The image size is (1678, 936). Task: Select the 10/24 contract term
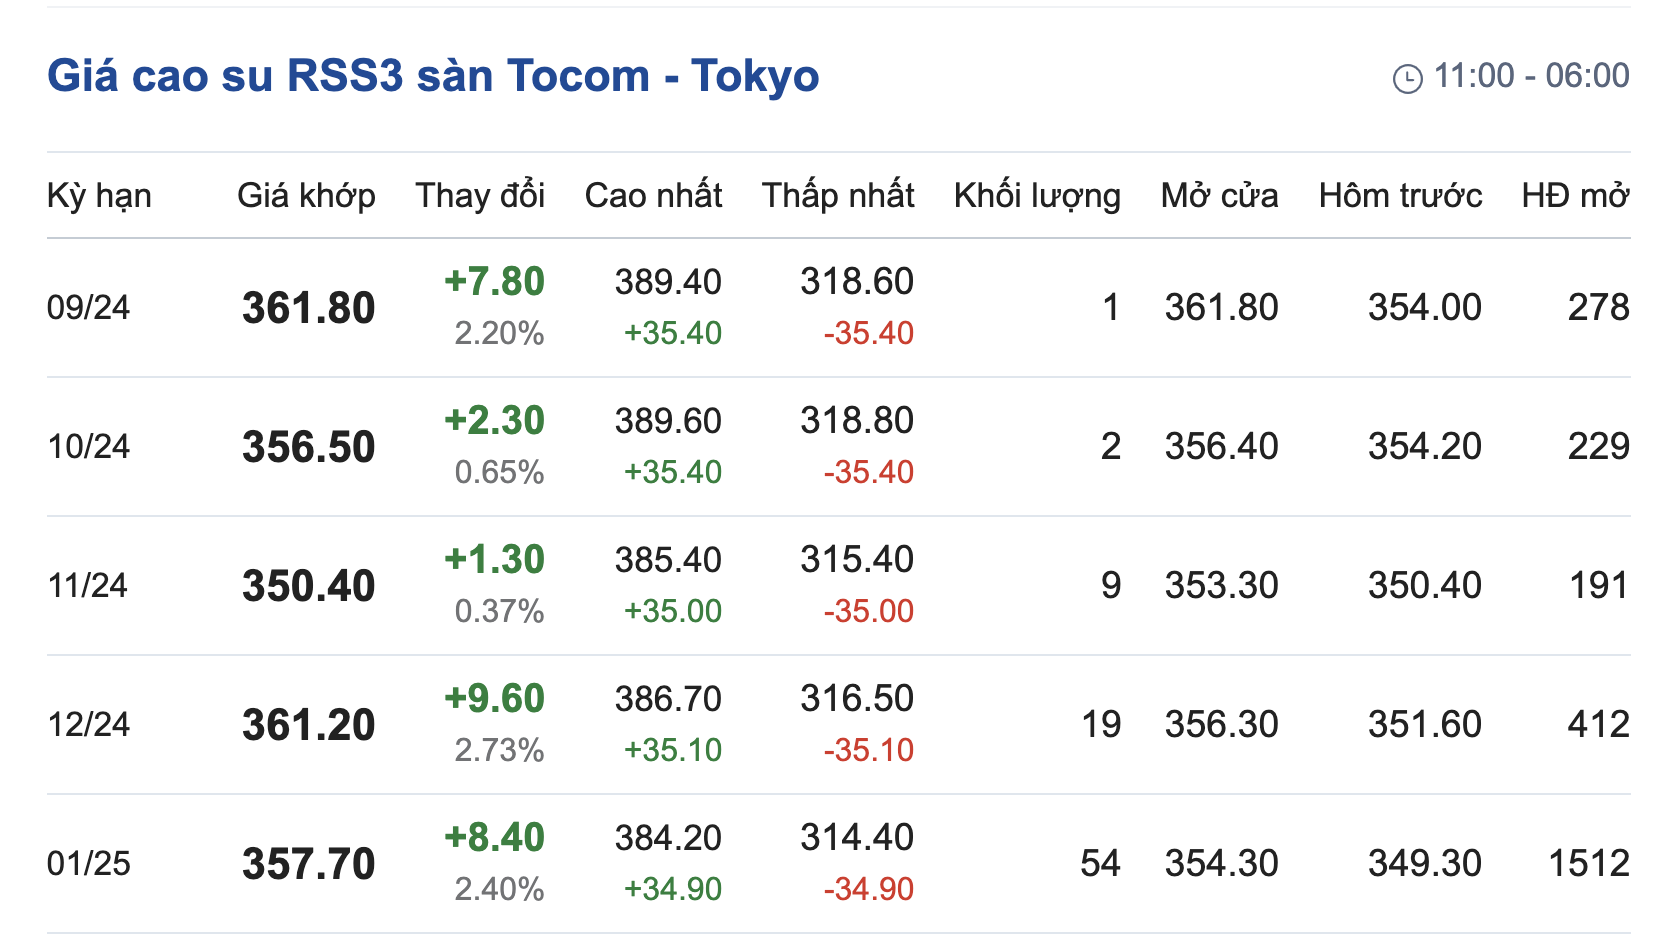88,446
